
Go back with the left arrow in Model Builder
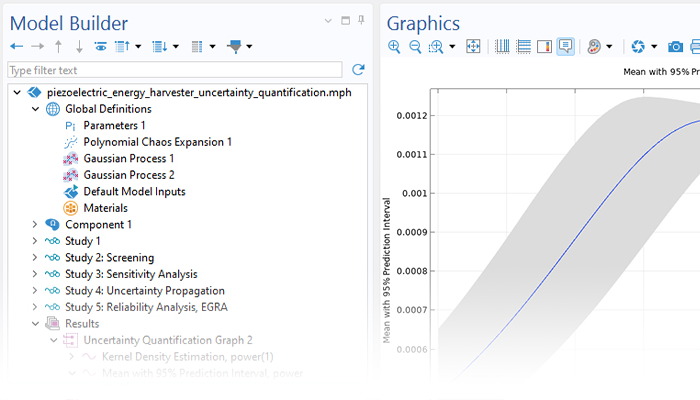point(17,46)
